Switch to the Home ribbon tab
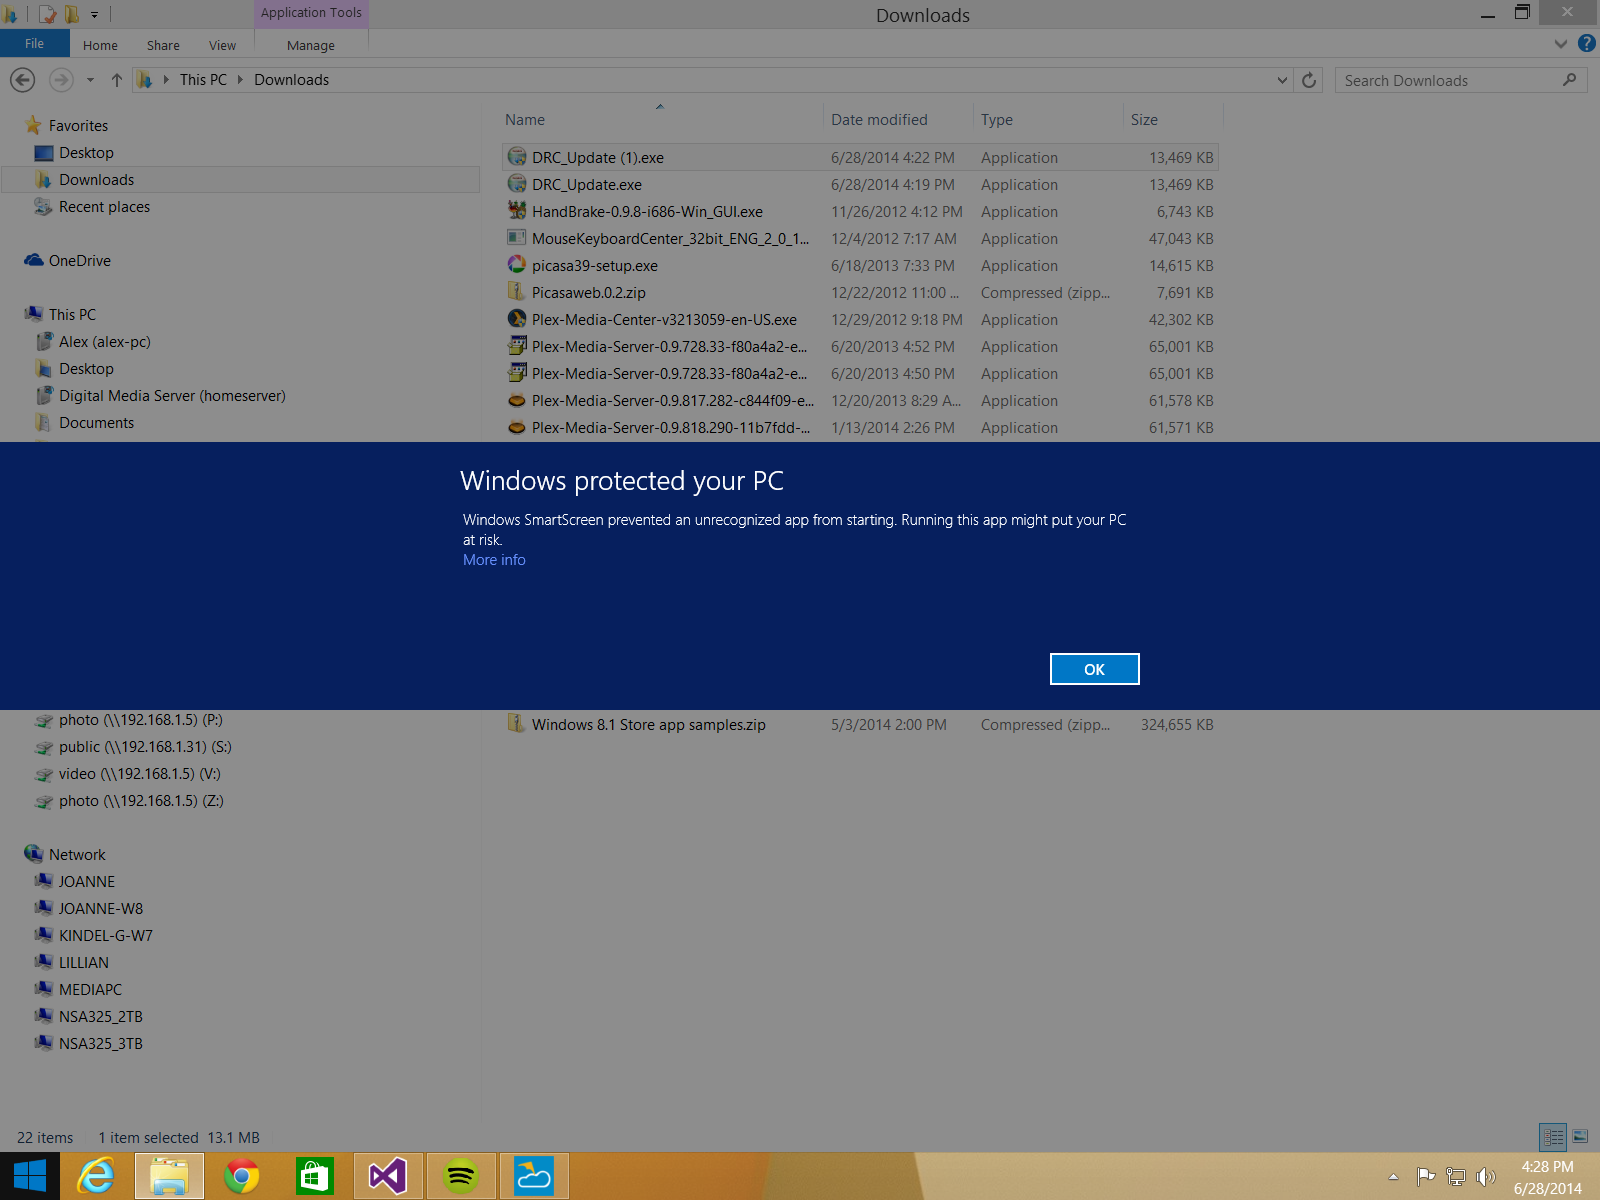Viewport: 1600px width, 1200px height. pyautogui.click(x=100, y=45)
